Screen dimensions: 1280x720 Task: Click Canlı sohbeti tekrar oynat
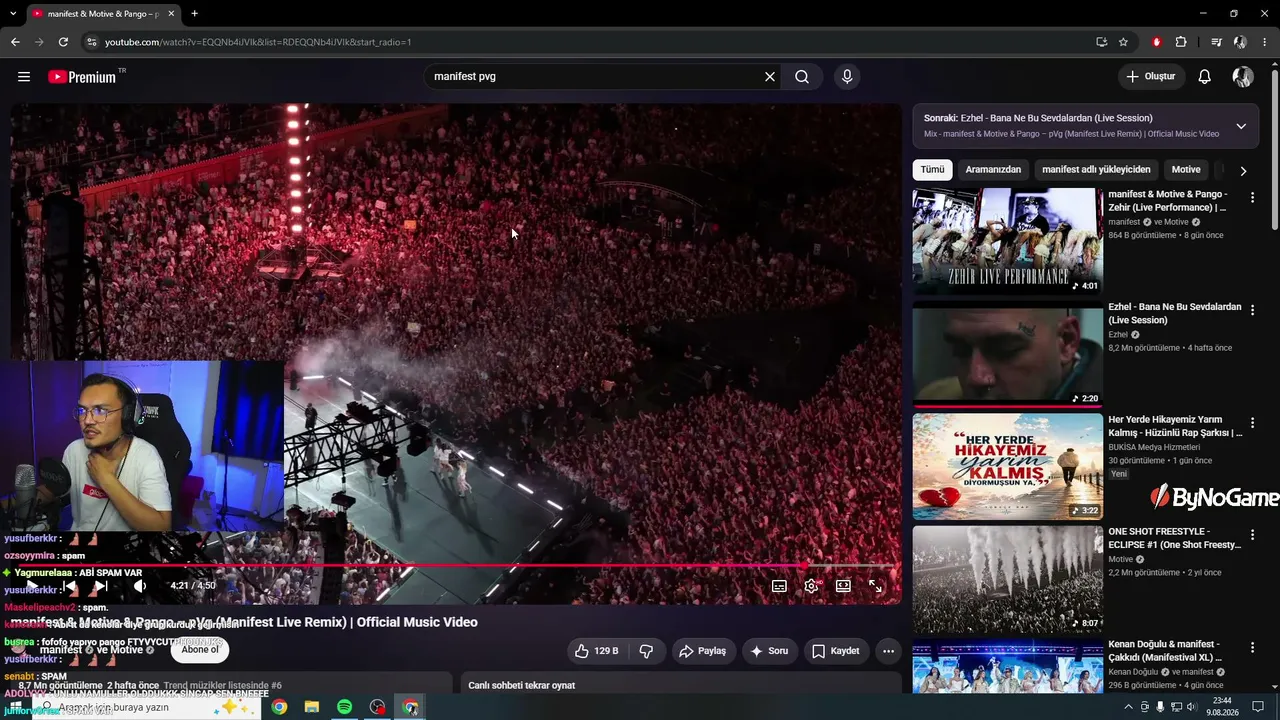click(522, 686)
